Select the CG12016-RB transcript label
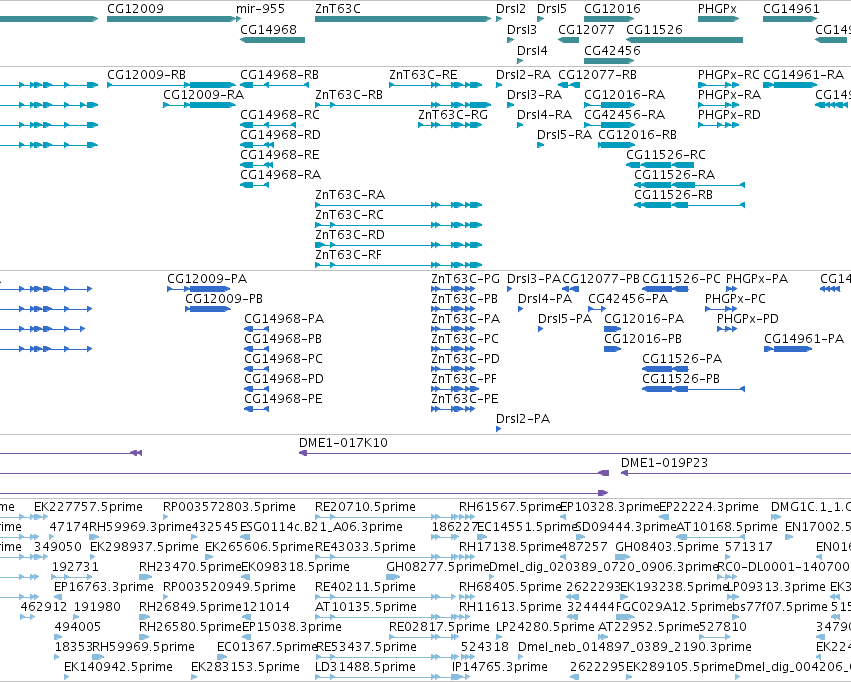This screenshot has height=682, width=851. pos(638,135)
